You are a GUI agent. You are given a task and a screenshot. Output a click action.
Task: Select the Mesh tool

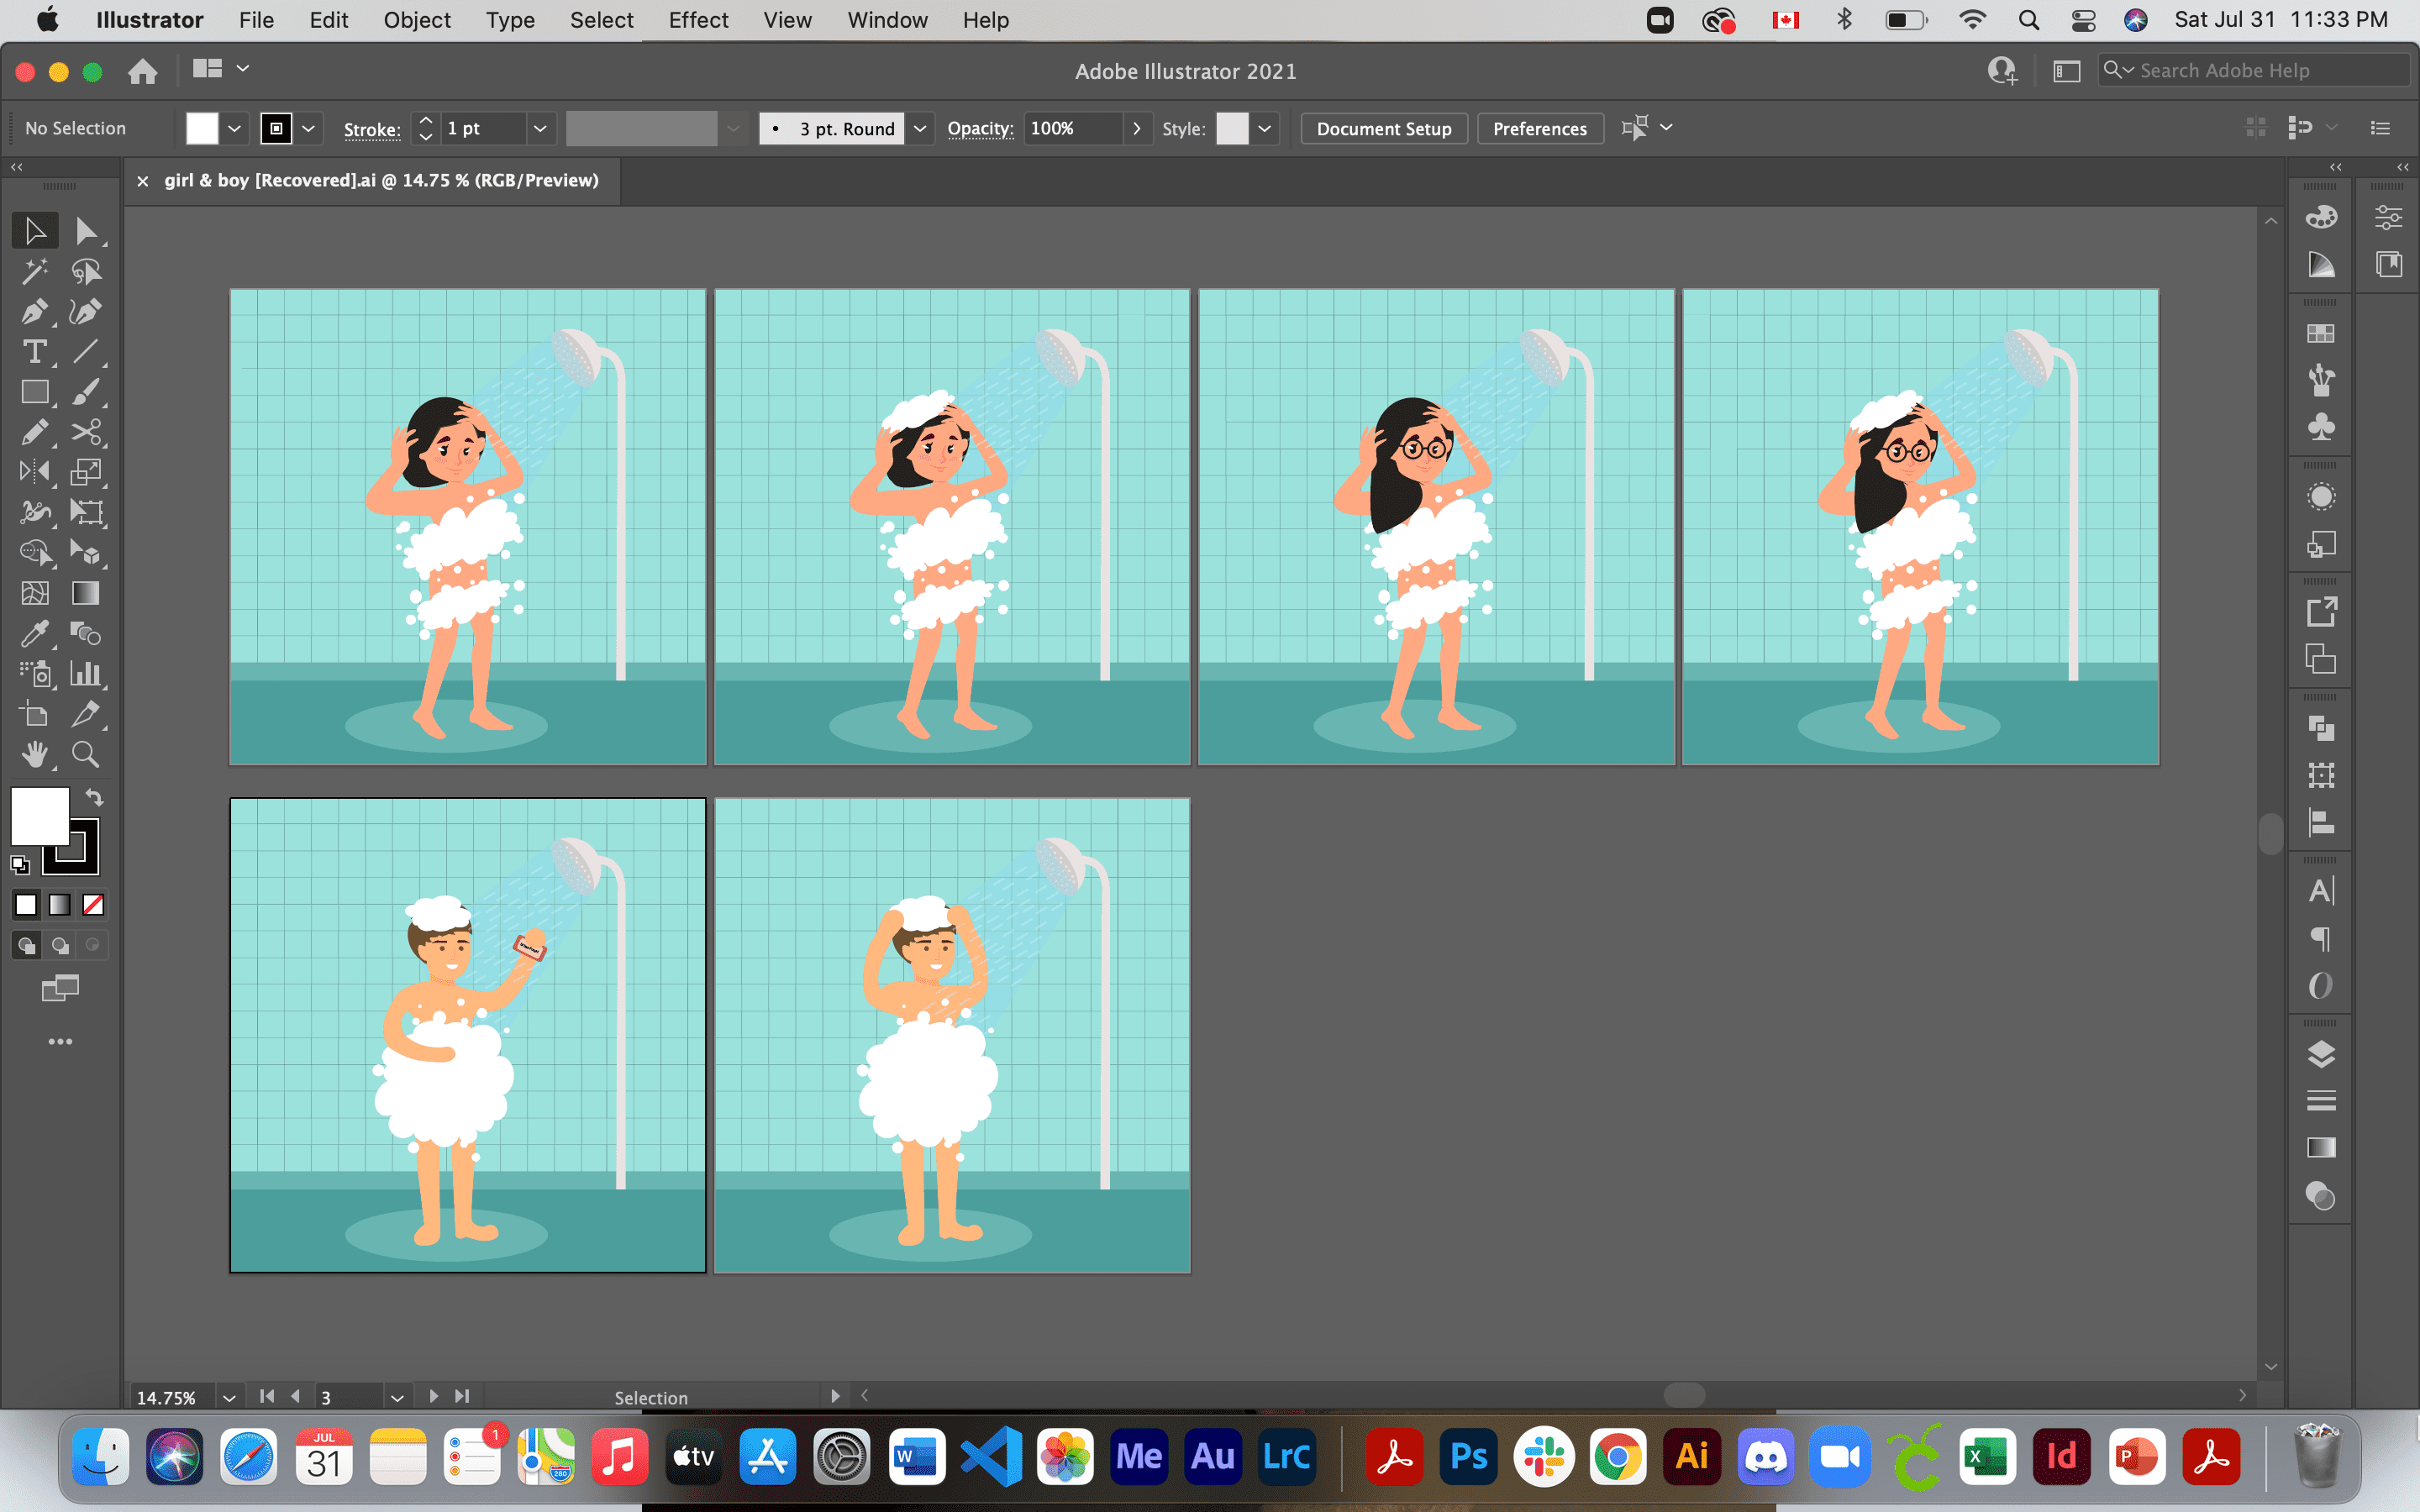pos(35,593)
